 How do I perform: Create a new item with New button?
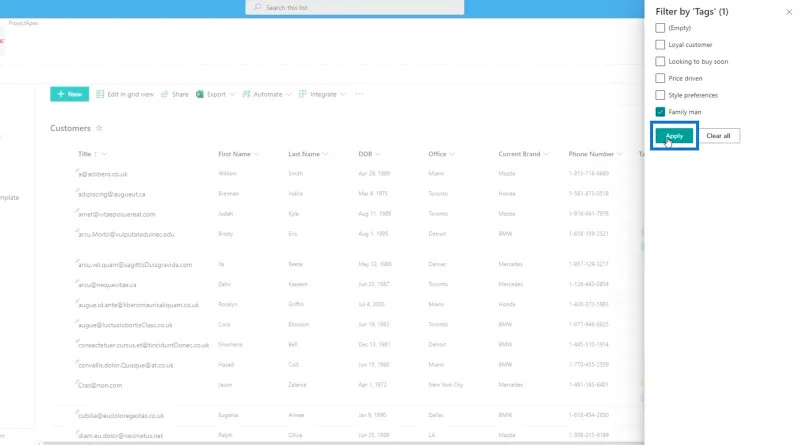pyautogui.click(x=69, y=94)
